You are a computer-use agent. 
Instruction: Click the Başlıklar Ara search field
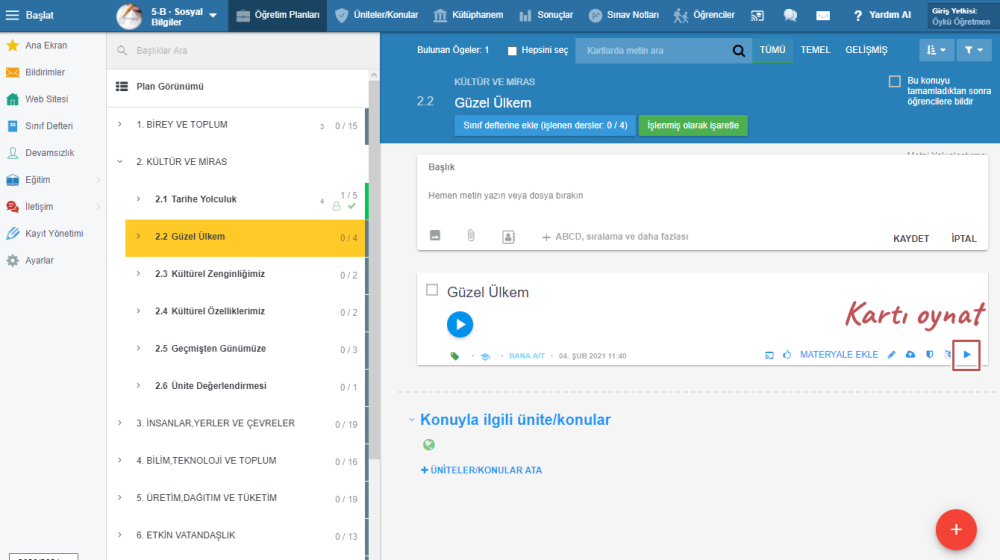(242, 50)
